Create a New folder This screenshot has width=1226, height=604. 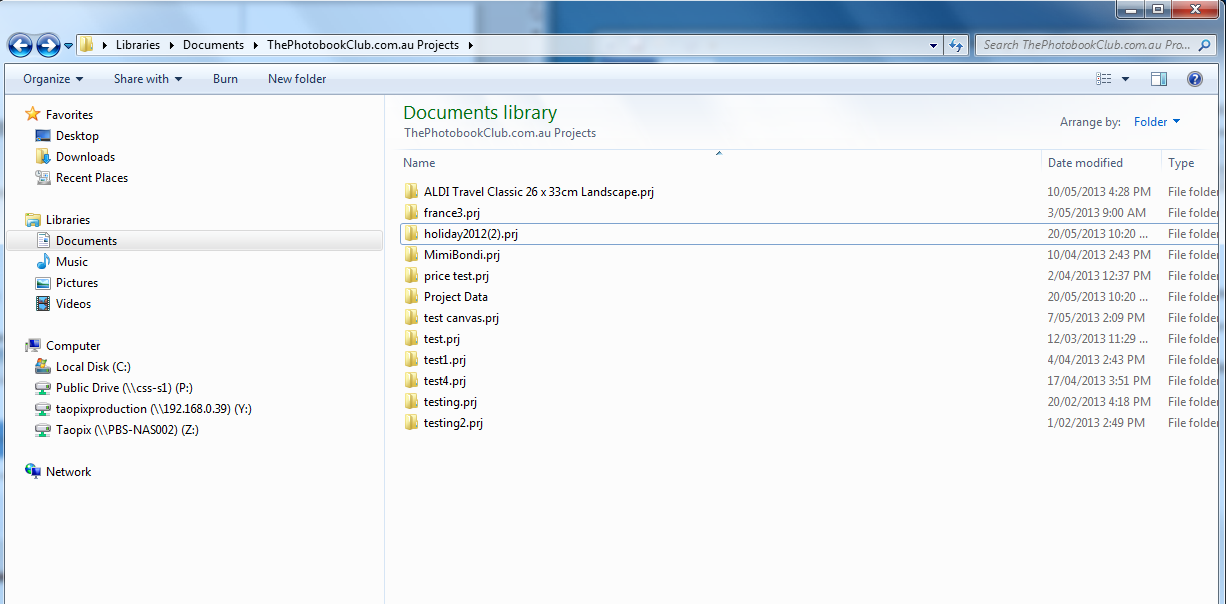(297, 79)
